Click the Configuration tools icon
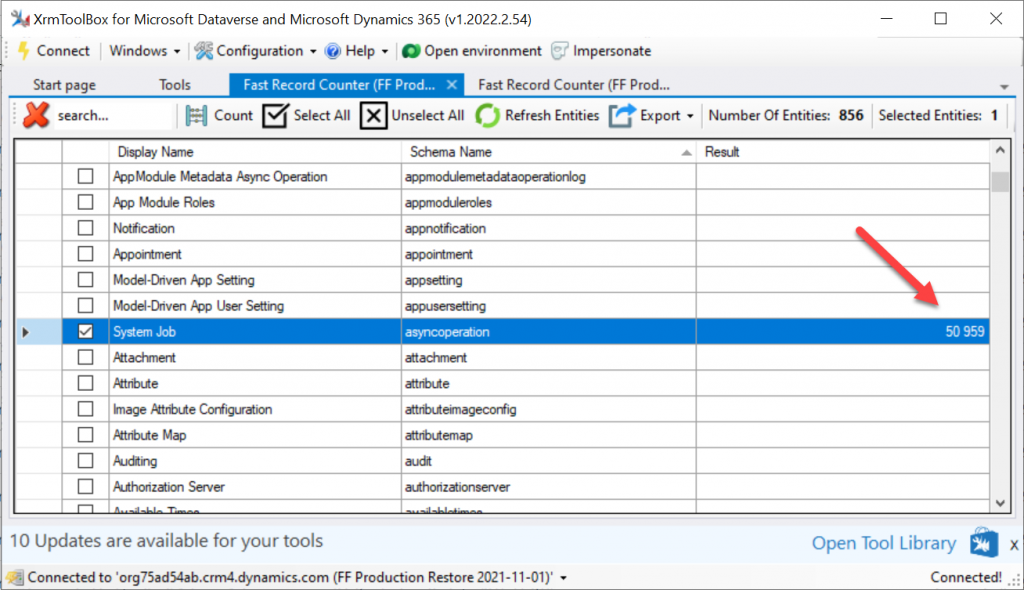The image size is (1024, 590). [x=204, y=51]
